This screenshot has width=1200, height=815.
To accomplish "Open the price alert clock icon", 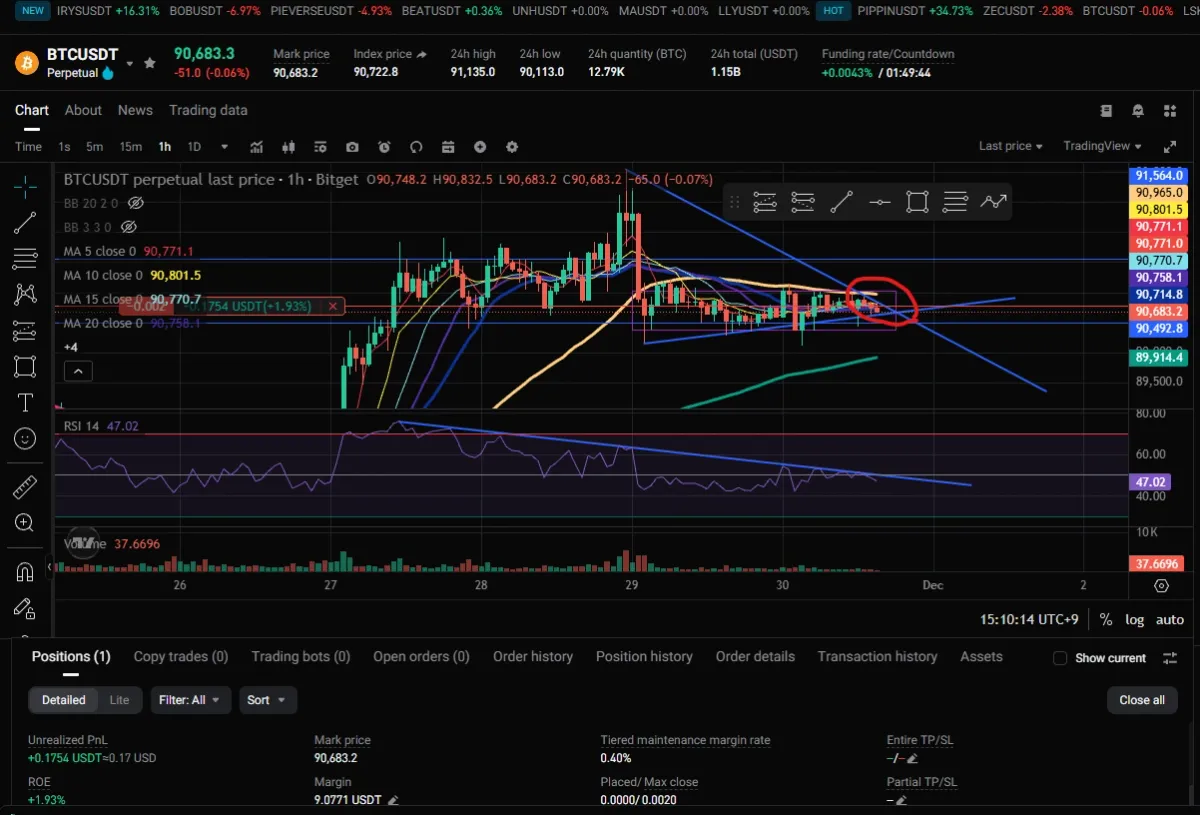I will pos(384,147).
